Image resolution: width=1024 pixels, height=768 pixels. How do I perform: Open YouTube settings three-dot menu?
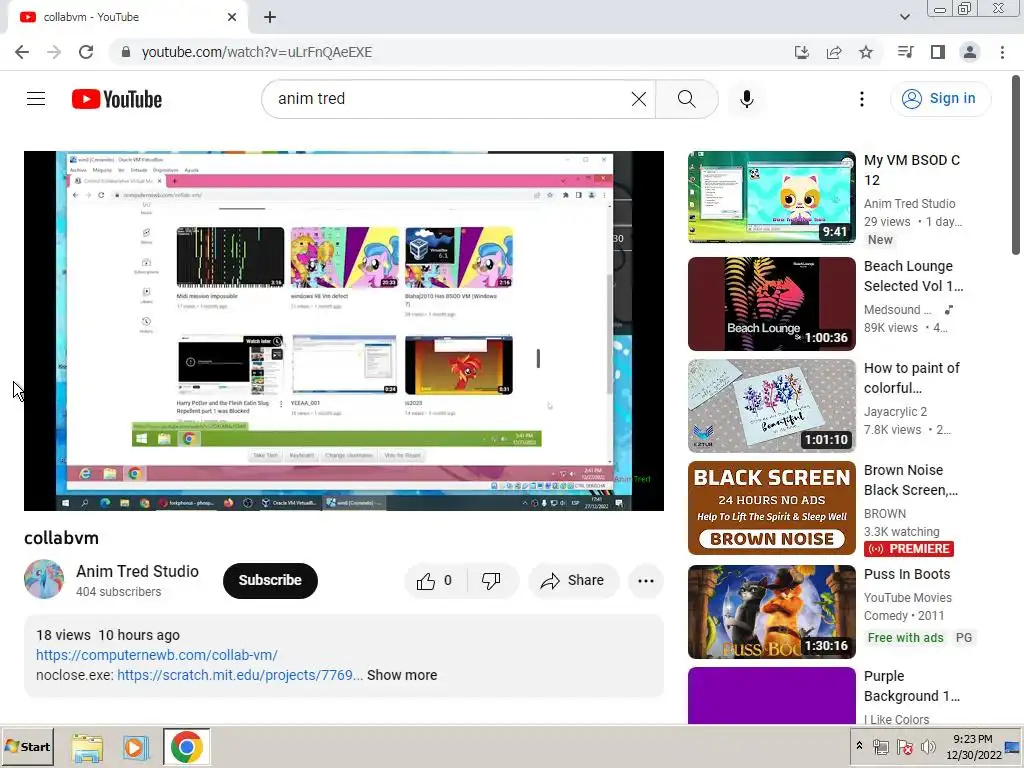(861, 99)
